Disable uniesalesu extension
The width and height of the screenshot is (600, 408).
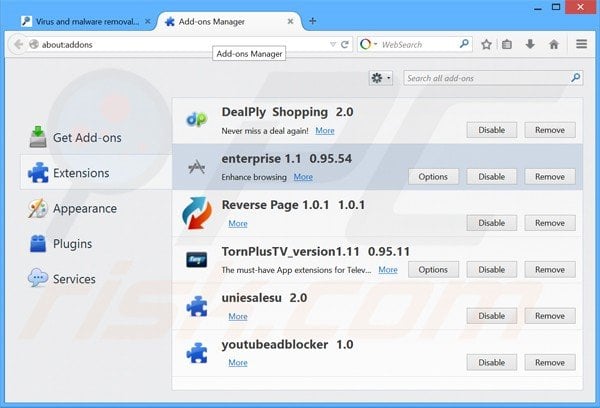[492, 316]
